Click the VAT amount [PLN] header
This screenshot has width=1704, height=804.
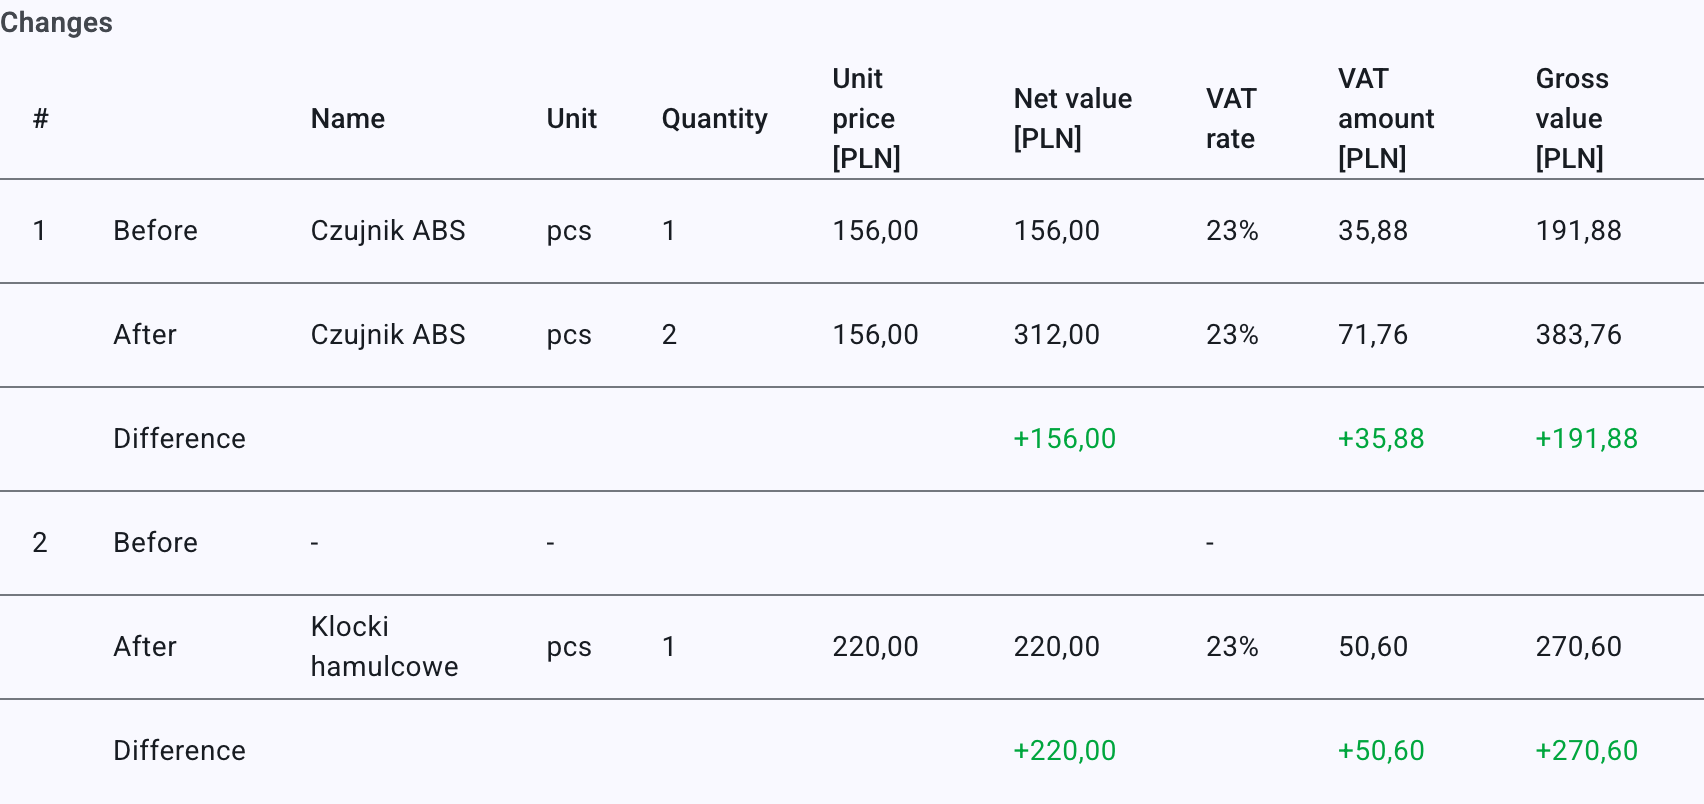1386,119
